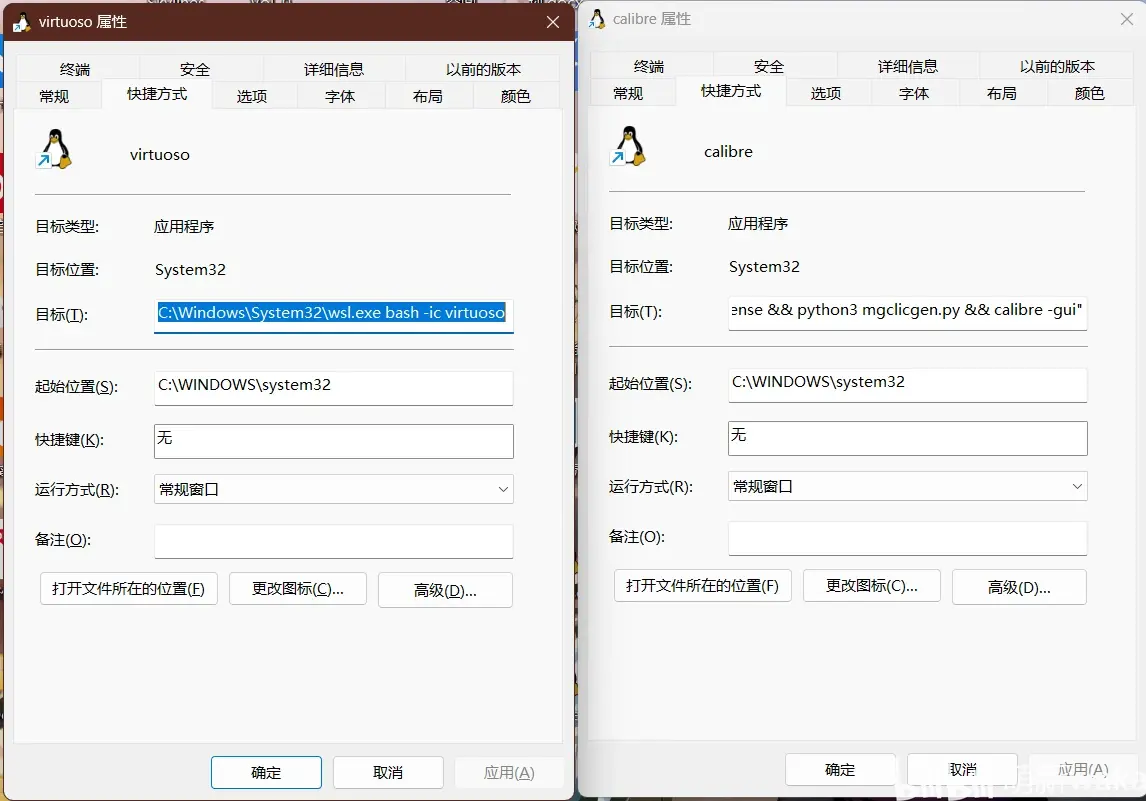Open the 终端 tab in virtuoso properties

point(75,69)
